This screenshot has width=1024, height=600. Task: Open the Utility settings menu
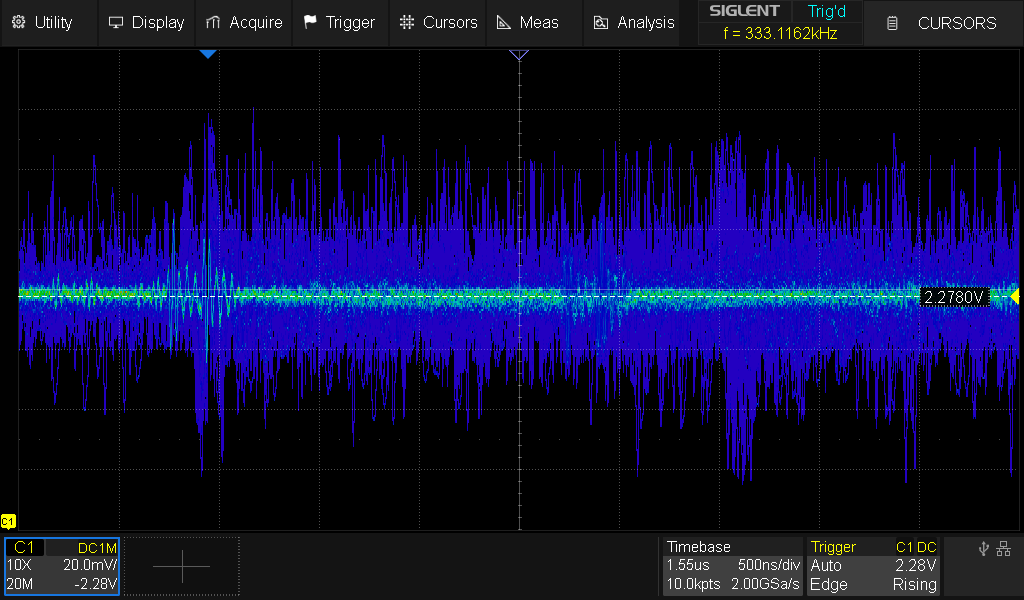[x=42, y=22]
